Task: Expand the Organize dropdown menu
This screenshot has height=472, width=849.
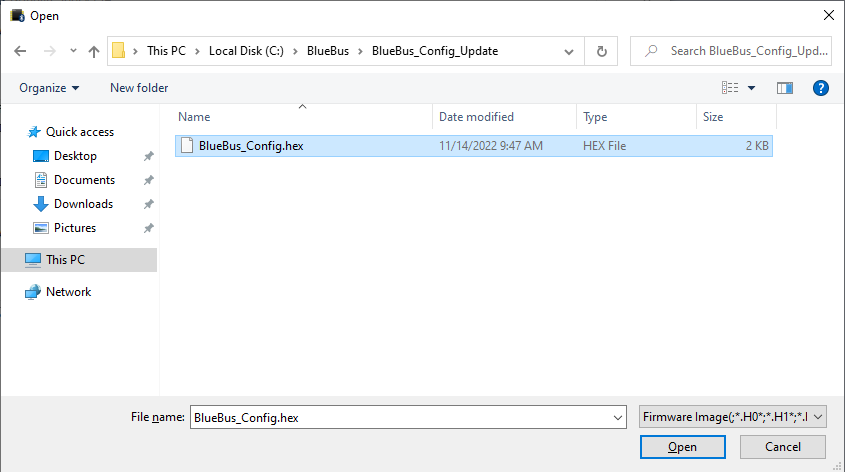Action: [49, 88]
